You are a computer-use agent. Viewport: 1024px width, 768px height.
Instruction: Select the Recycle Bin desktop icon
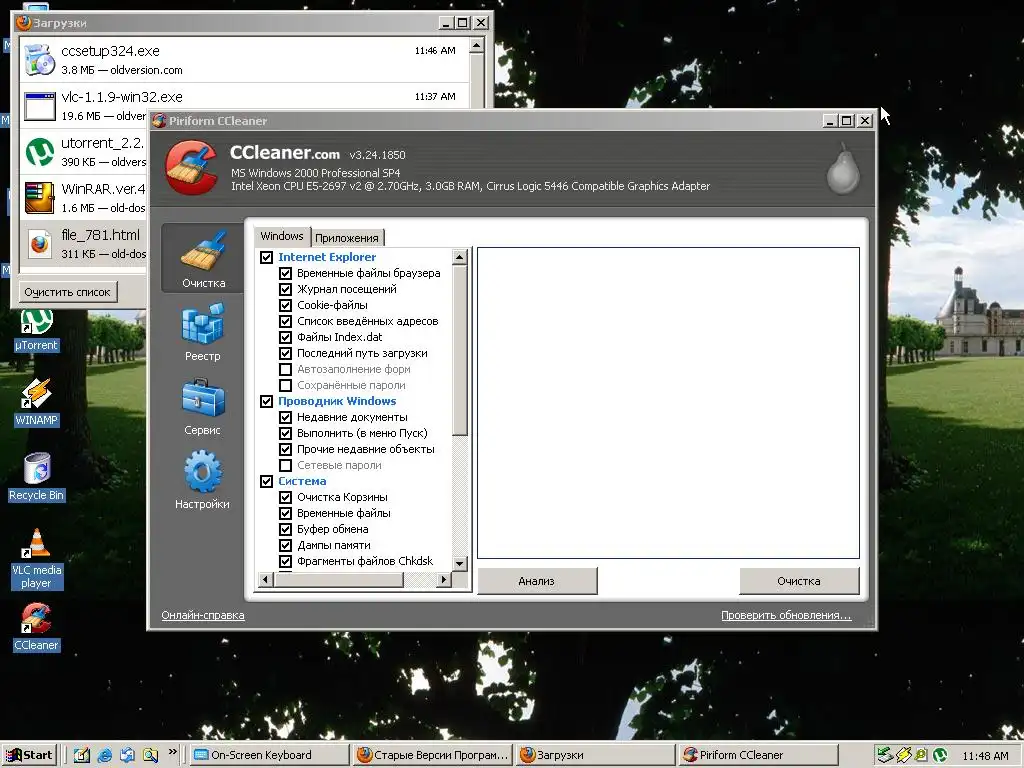pos(37,477)
